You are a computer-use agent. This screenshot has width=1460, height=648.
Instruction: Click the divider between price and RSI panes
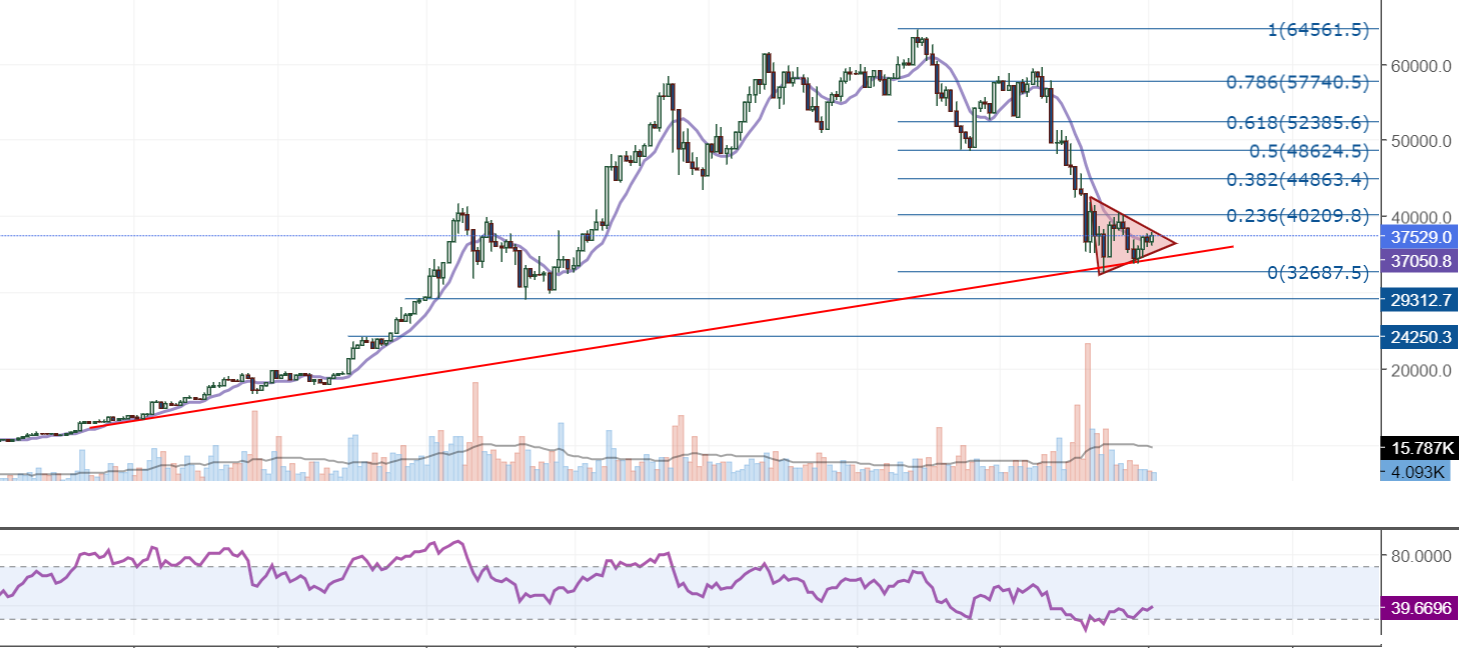(x=700, y=527)
